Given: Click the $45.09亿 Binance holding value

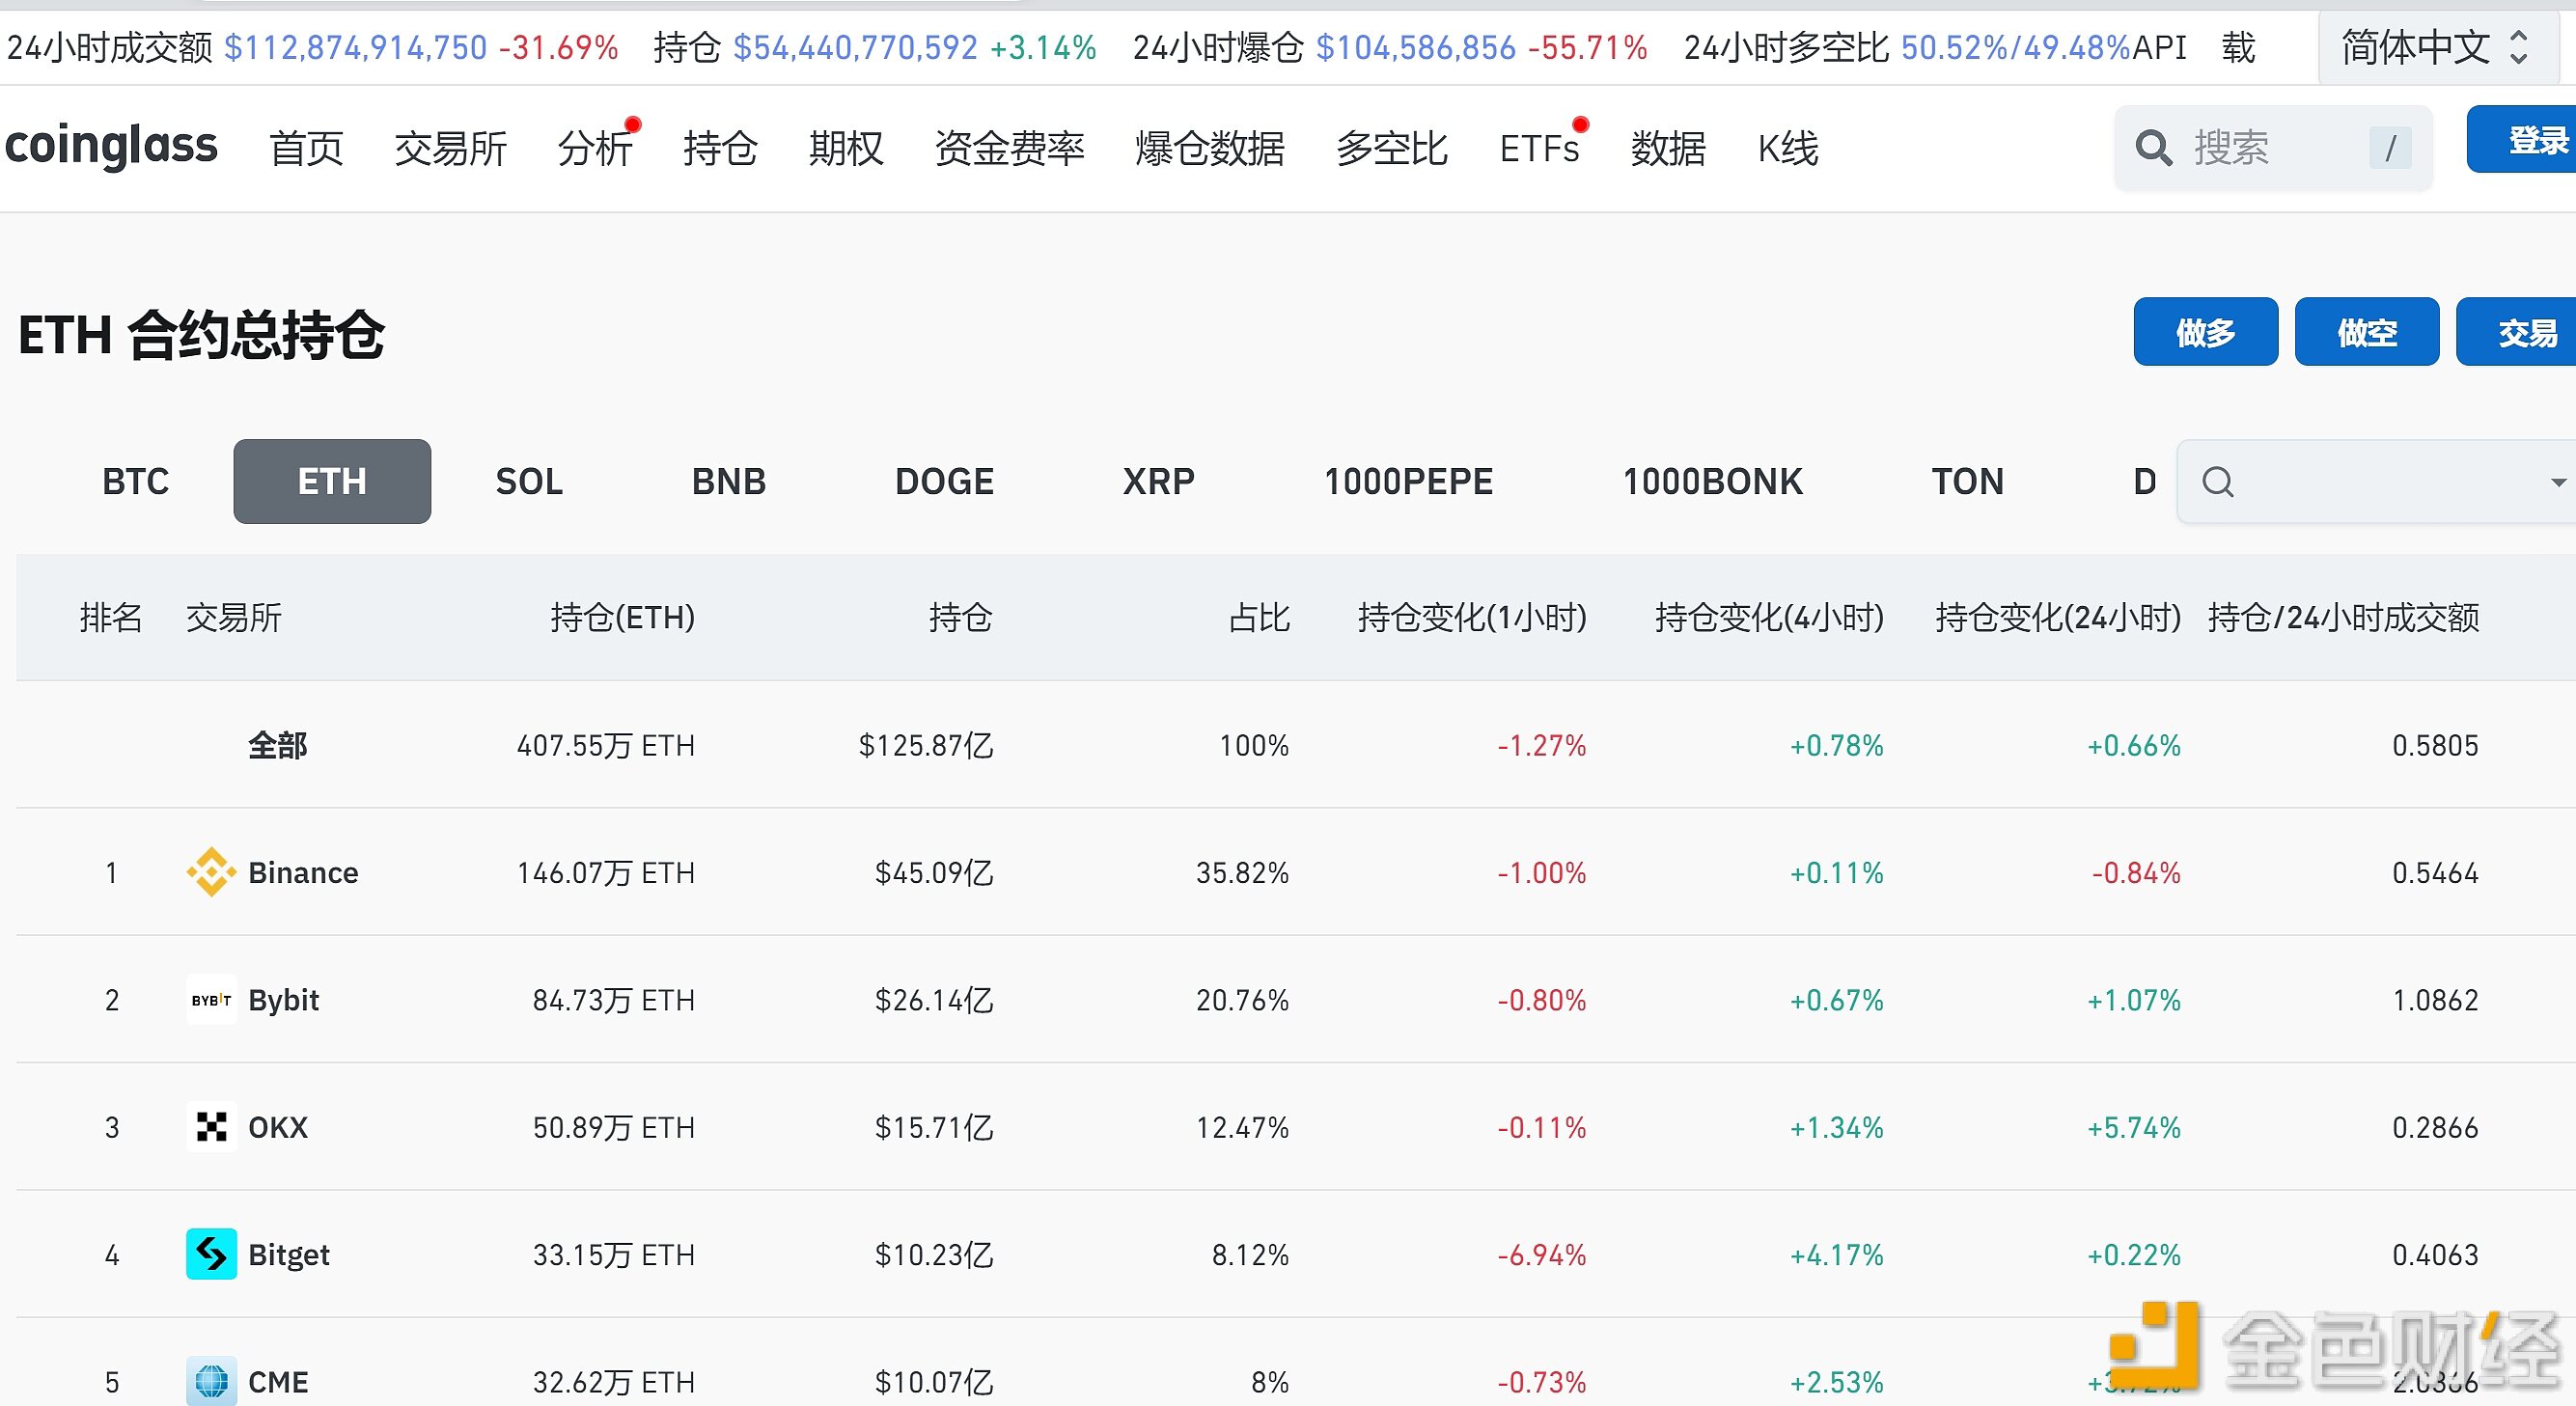Looking at the screenshot, I should coord(934,872).
